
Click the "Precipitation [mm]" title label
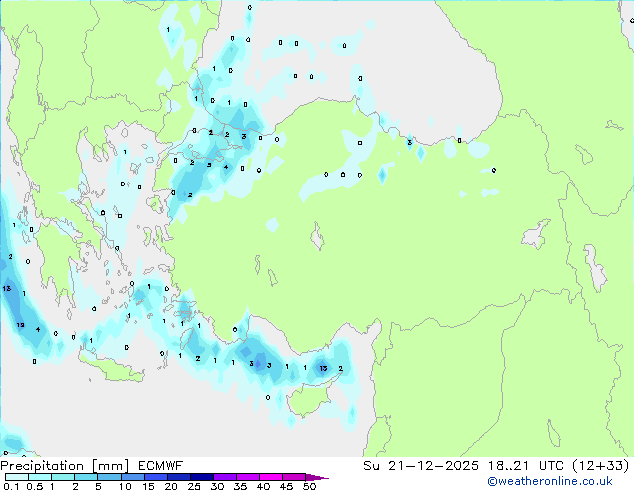point(62,465)
